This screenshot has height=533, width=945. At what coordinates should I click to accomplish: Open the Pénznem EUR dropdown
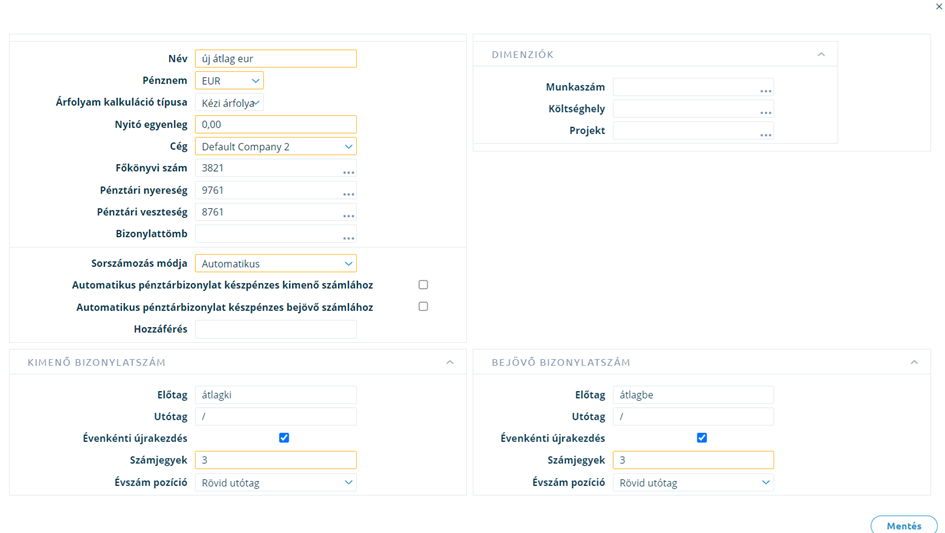(229, 80)
